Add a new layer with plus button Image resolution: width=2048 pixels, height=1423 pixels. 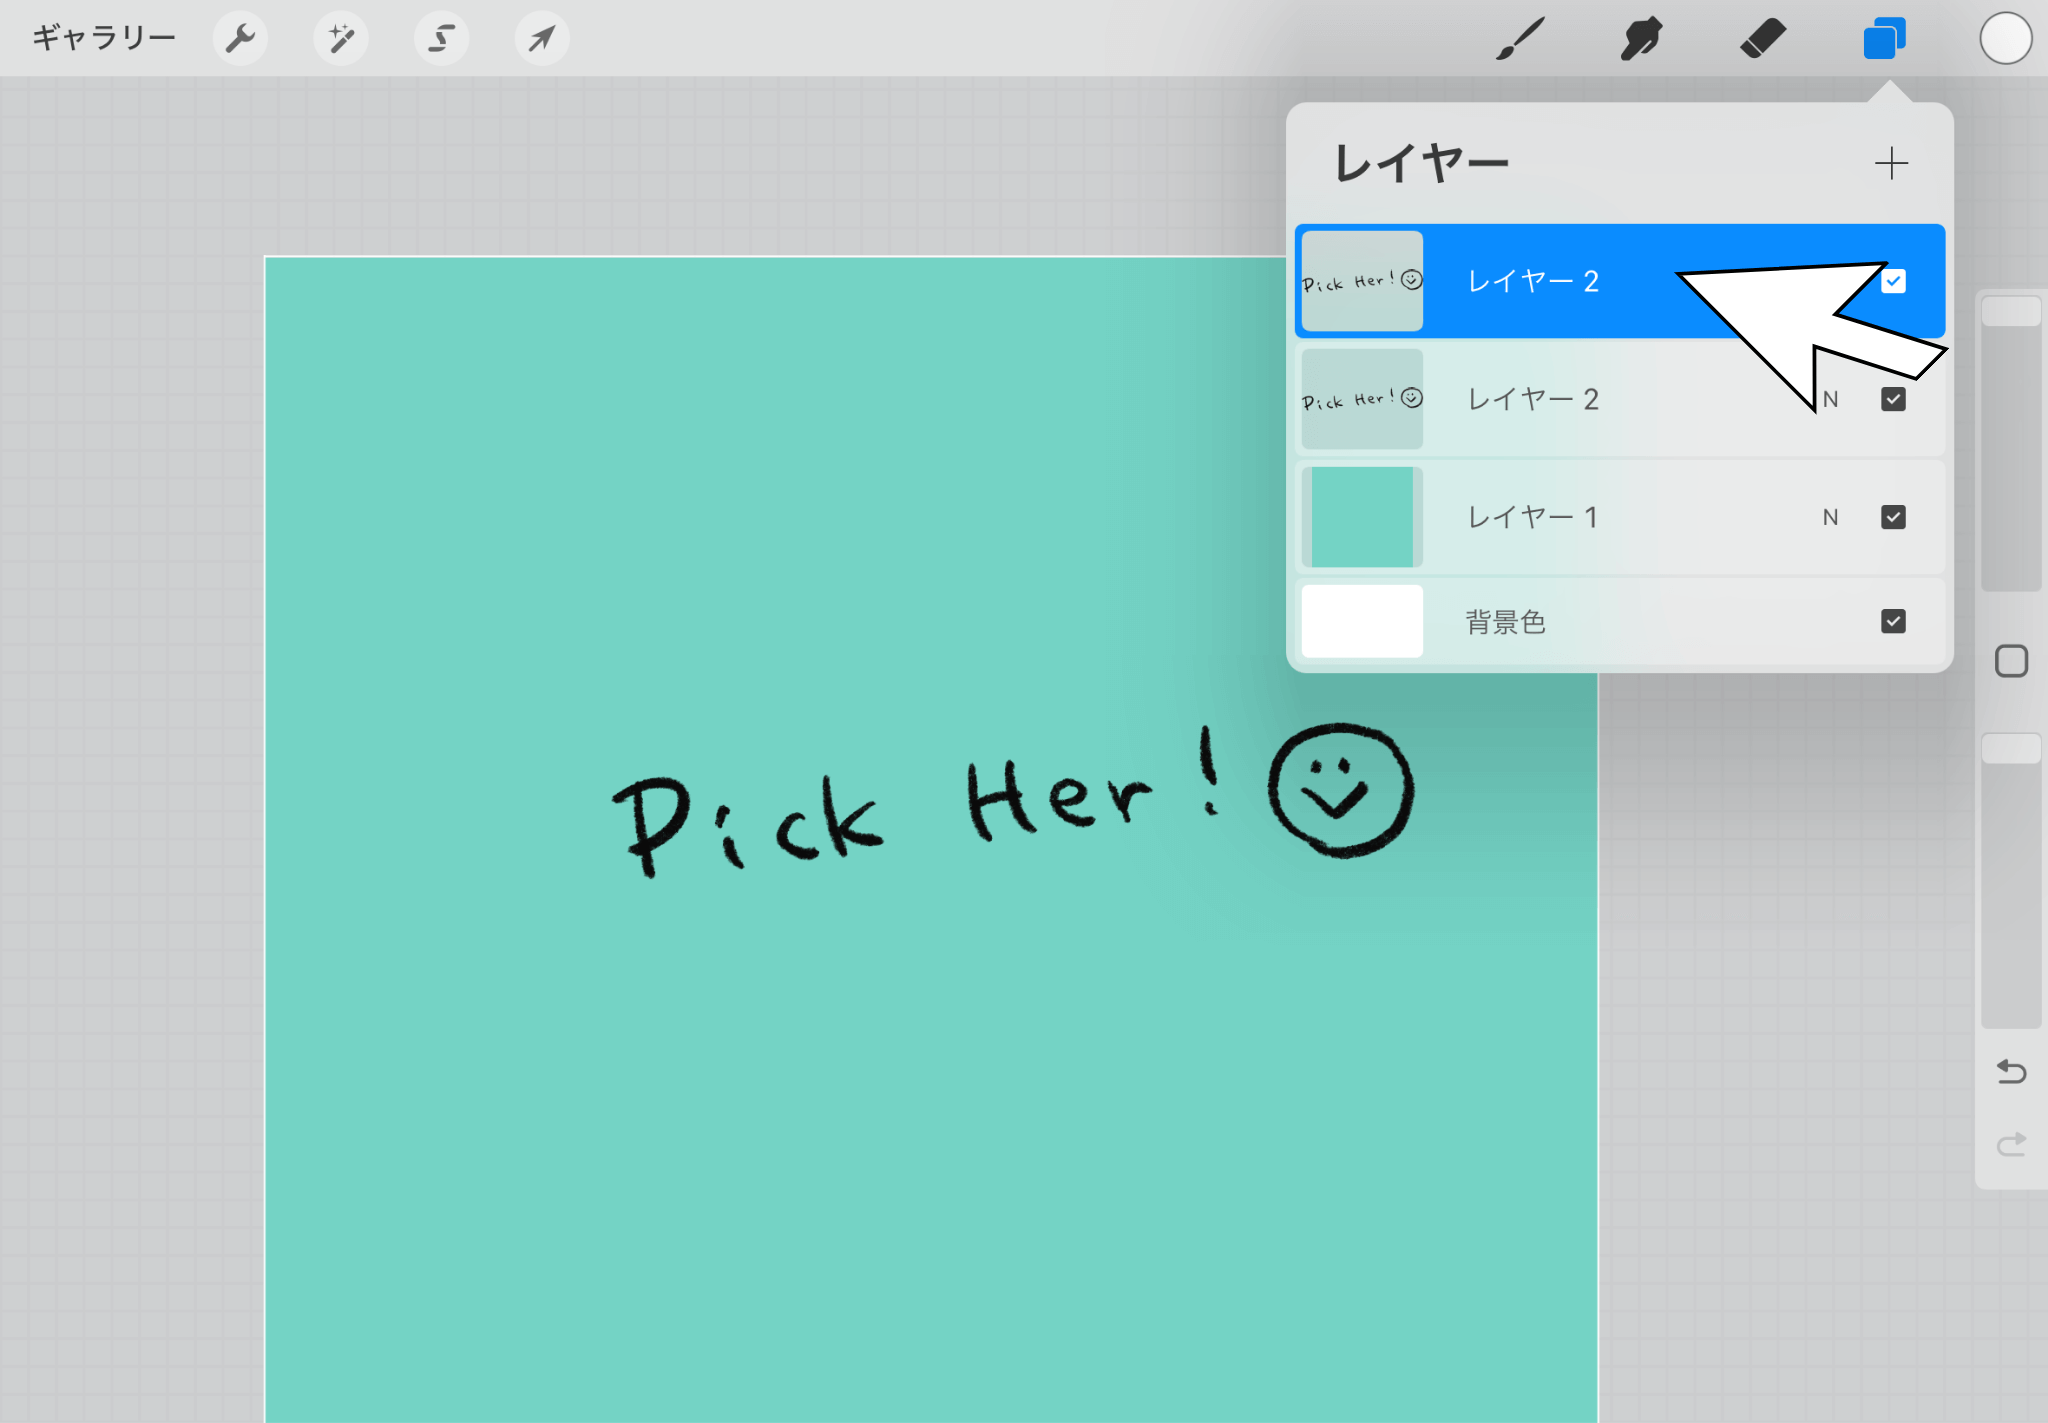pyautogui.click(x=1891, y=163)
